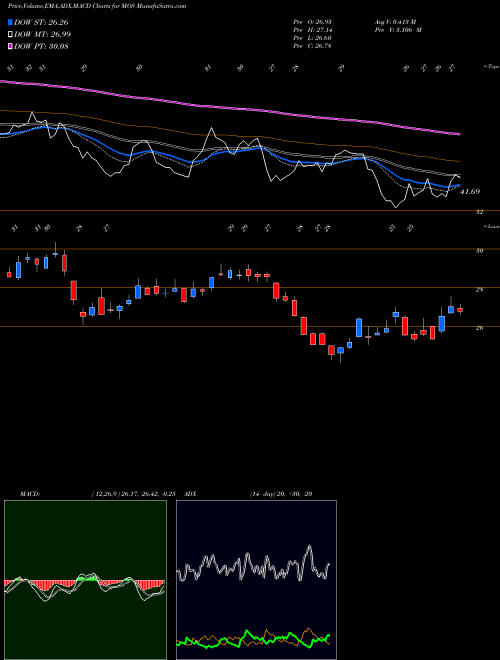Select the 'DOW MT: 26.99' legend label
500x660 pixels.
pos(42,35)
